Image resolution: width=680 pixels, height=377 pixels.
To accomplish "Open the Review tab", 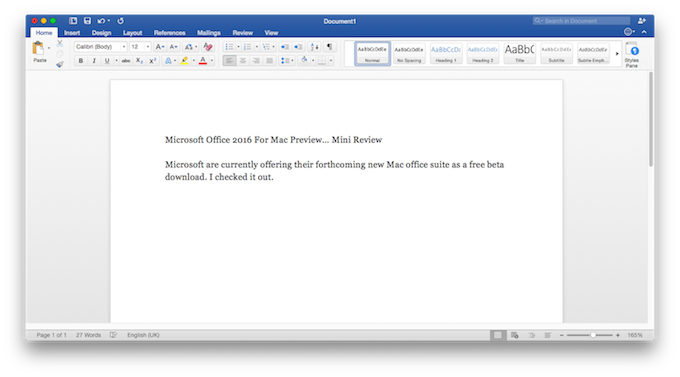I will (x=242, y=33).
